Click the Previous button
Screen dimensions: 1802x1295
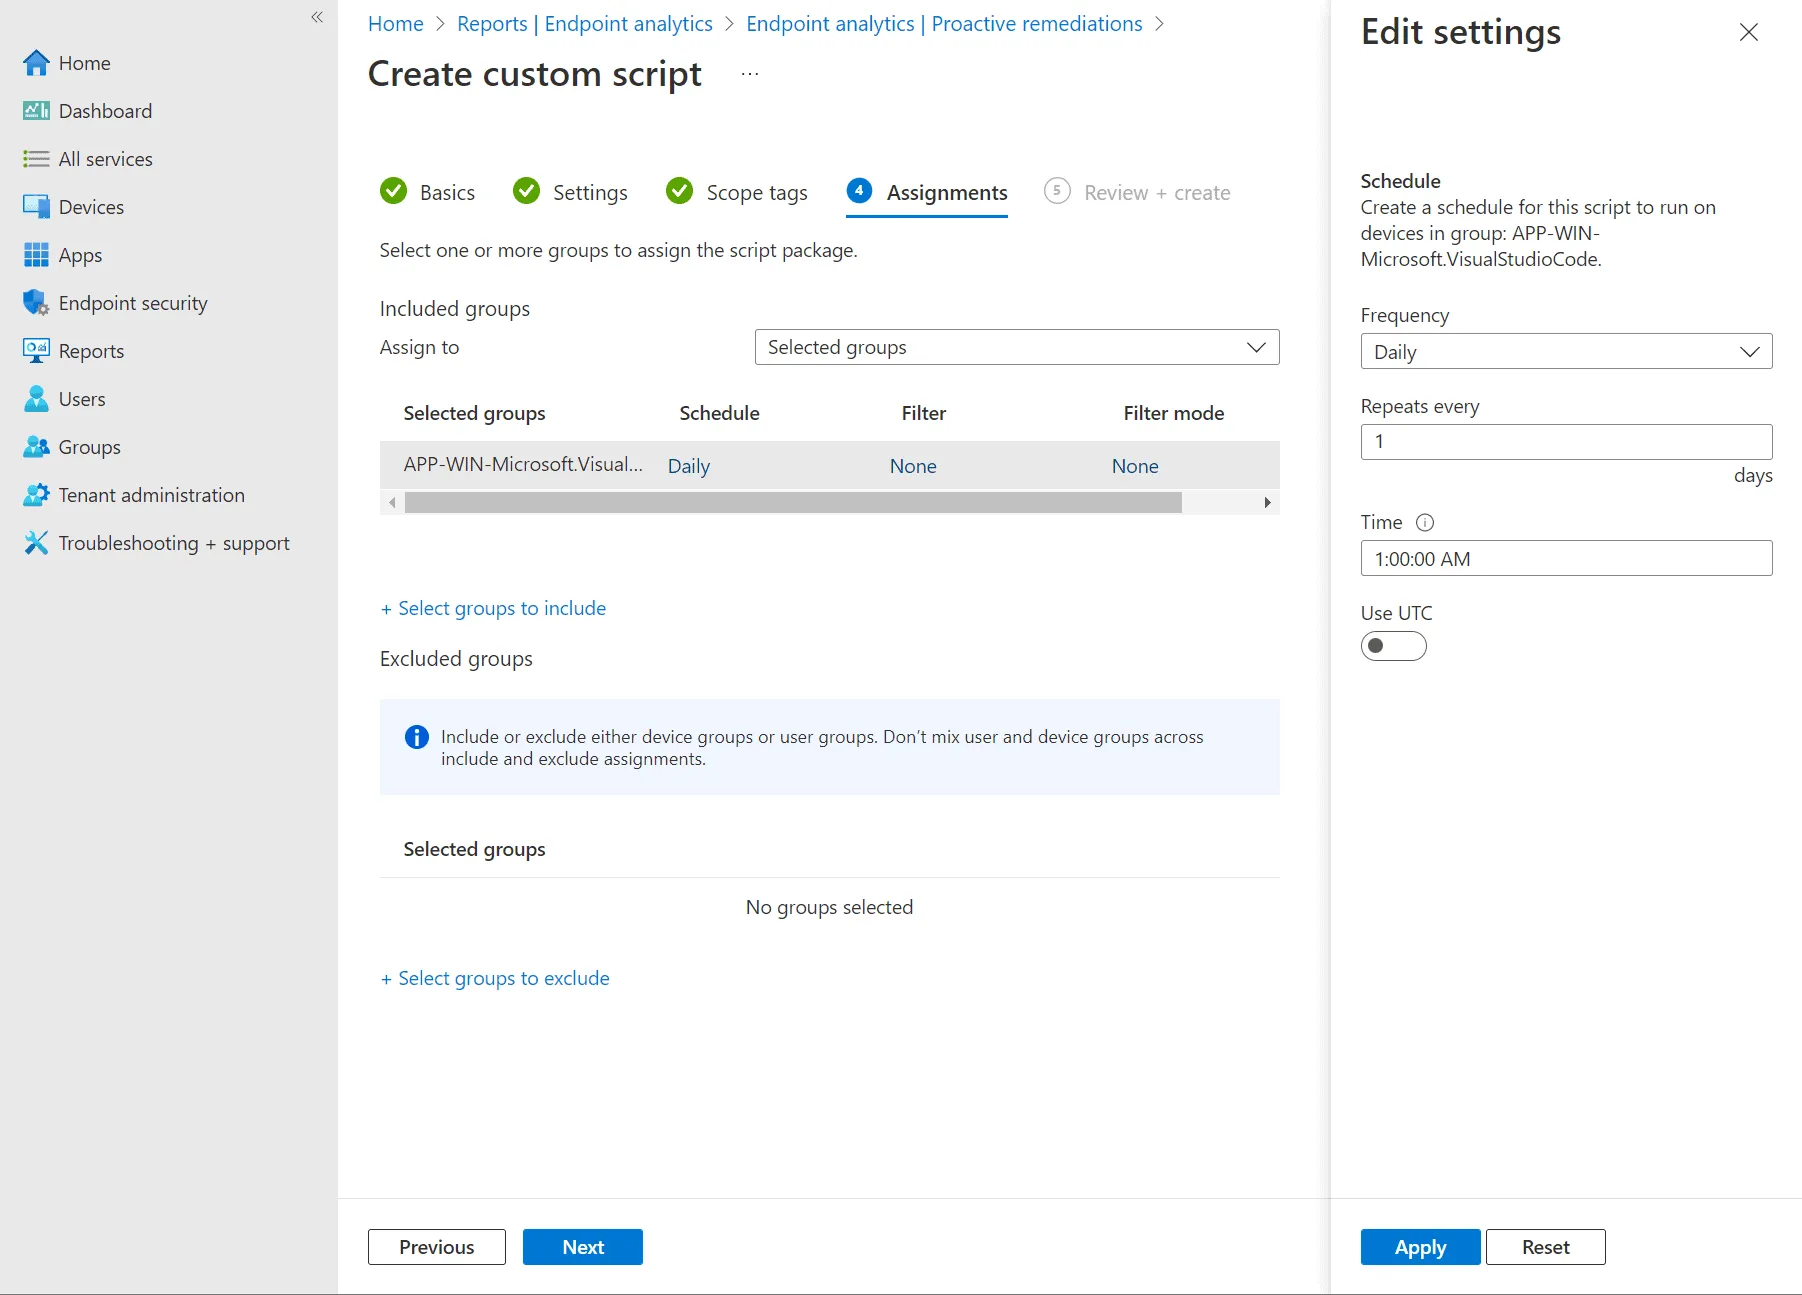(437, 1247)
